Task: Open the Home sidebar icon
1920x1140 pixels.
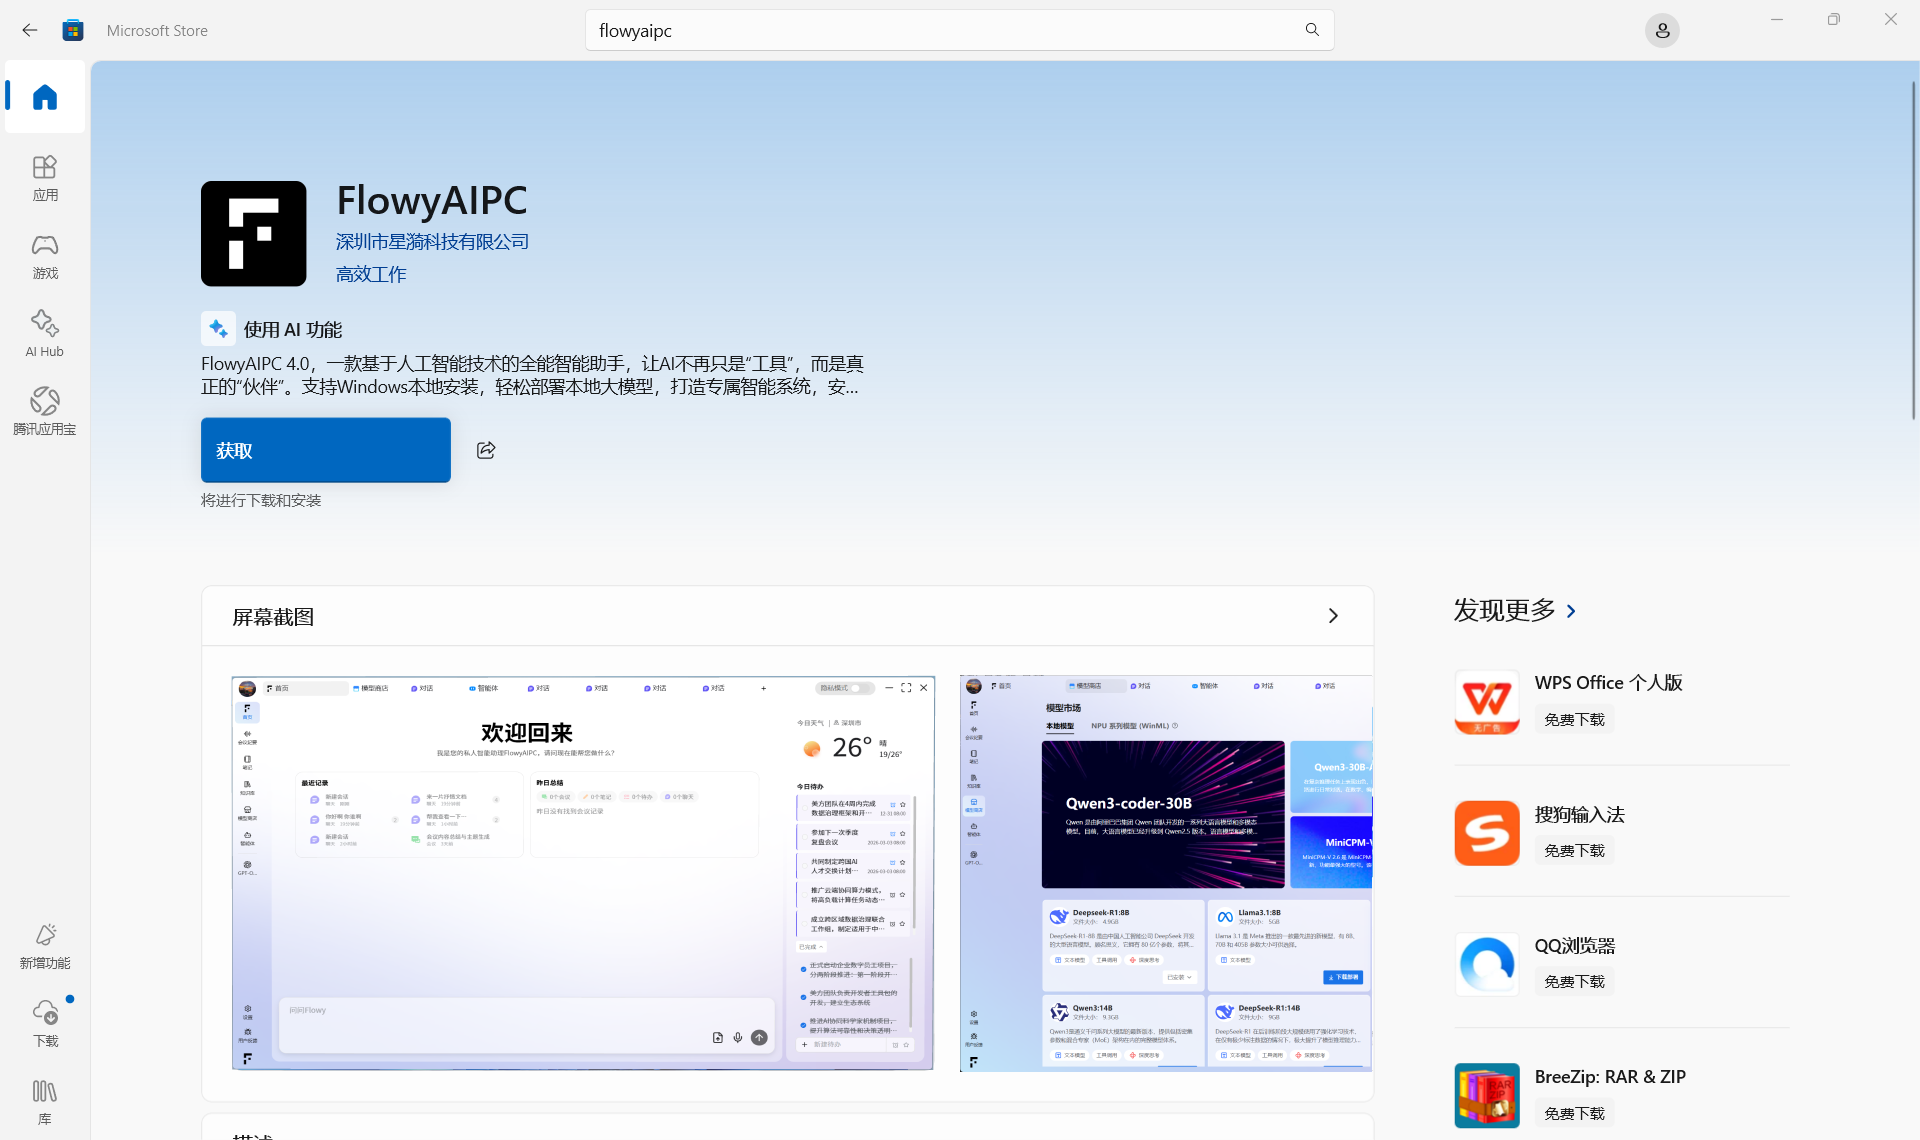Action: (x=45, y=97)
